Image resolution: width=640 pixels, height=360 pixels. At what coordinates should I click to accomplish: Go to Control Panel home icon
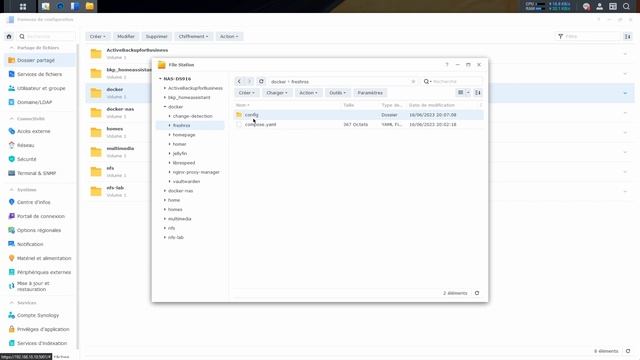click(9, 36)
